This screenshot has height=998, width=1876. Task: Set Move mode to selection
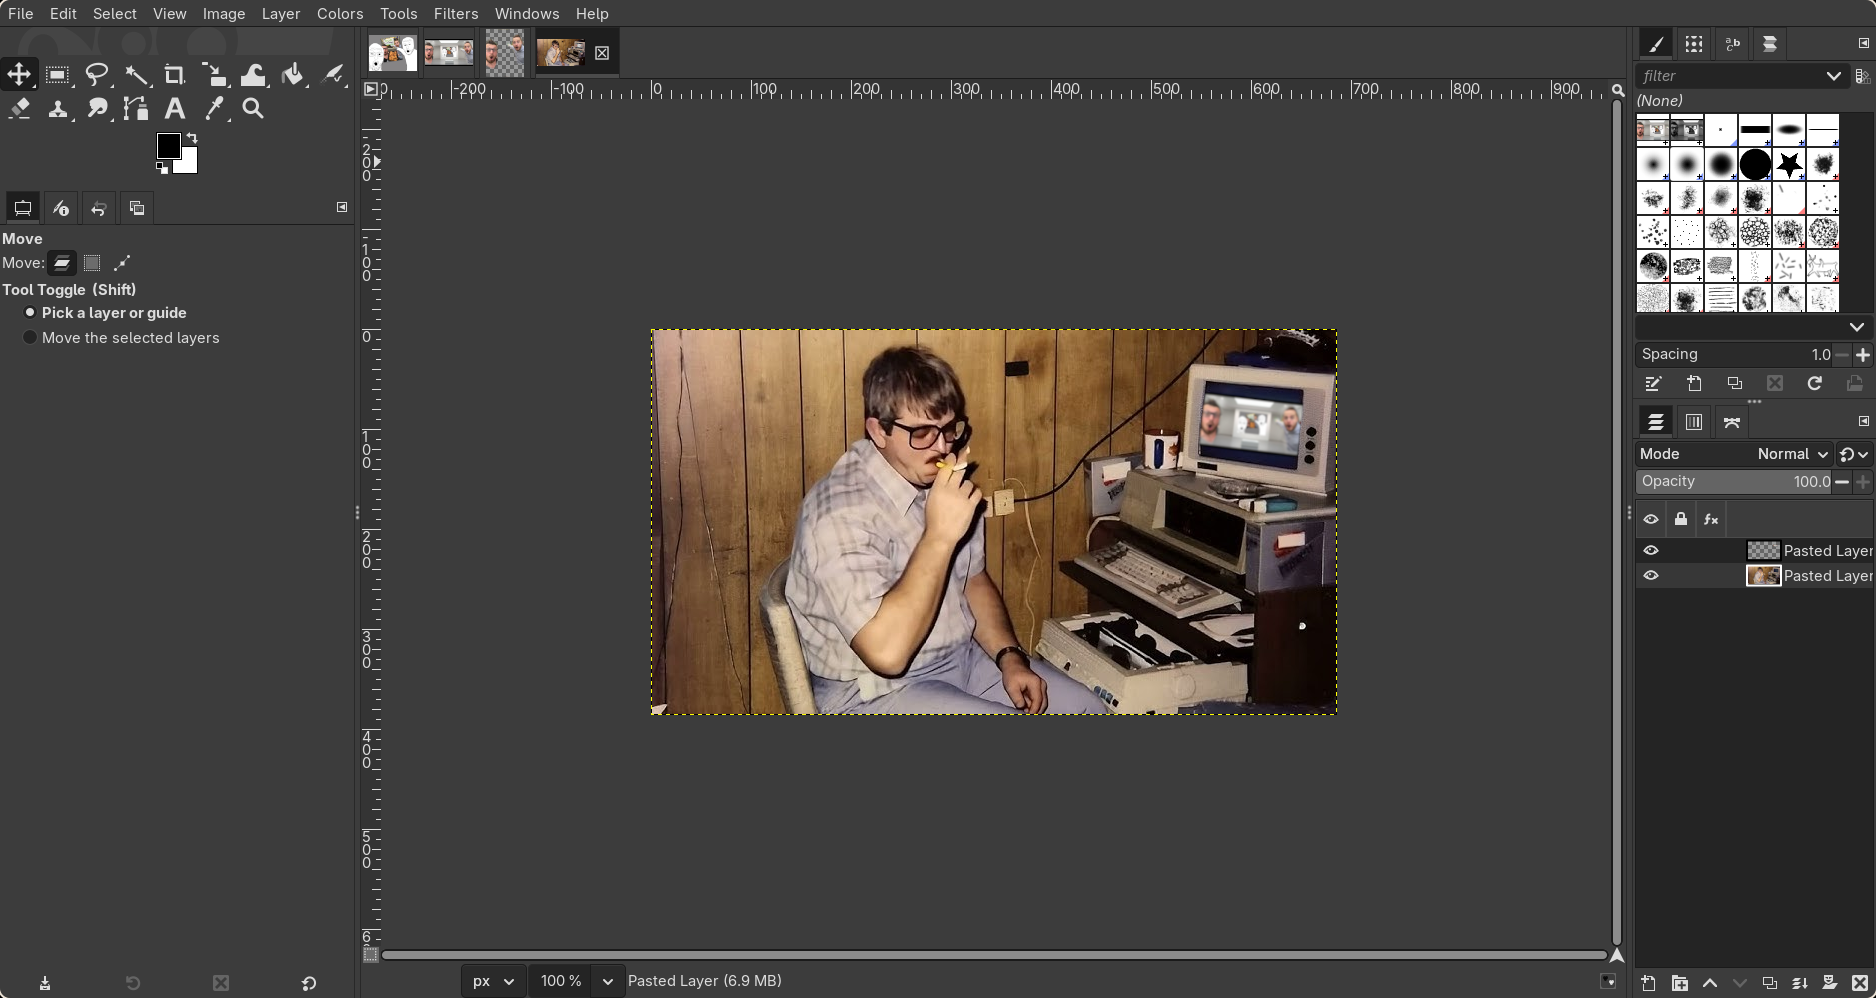[92, 263]
